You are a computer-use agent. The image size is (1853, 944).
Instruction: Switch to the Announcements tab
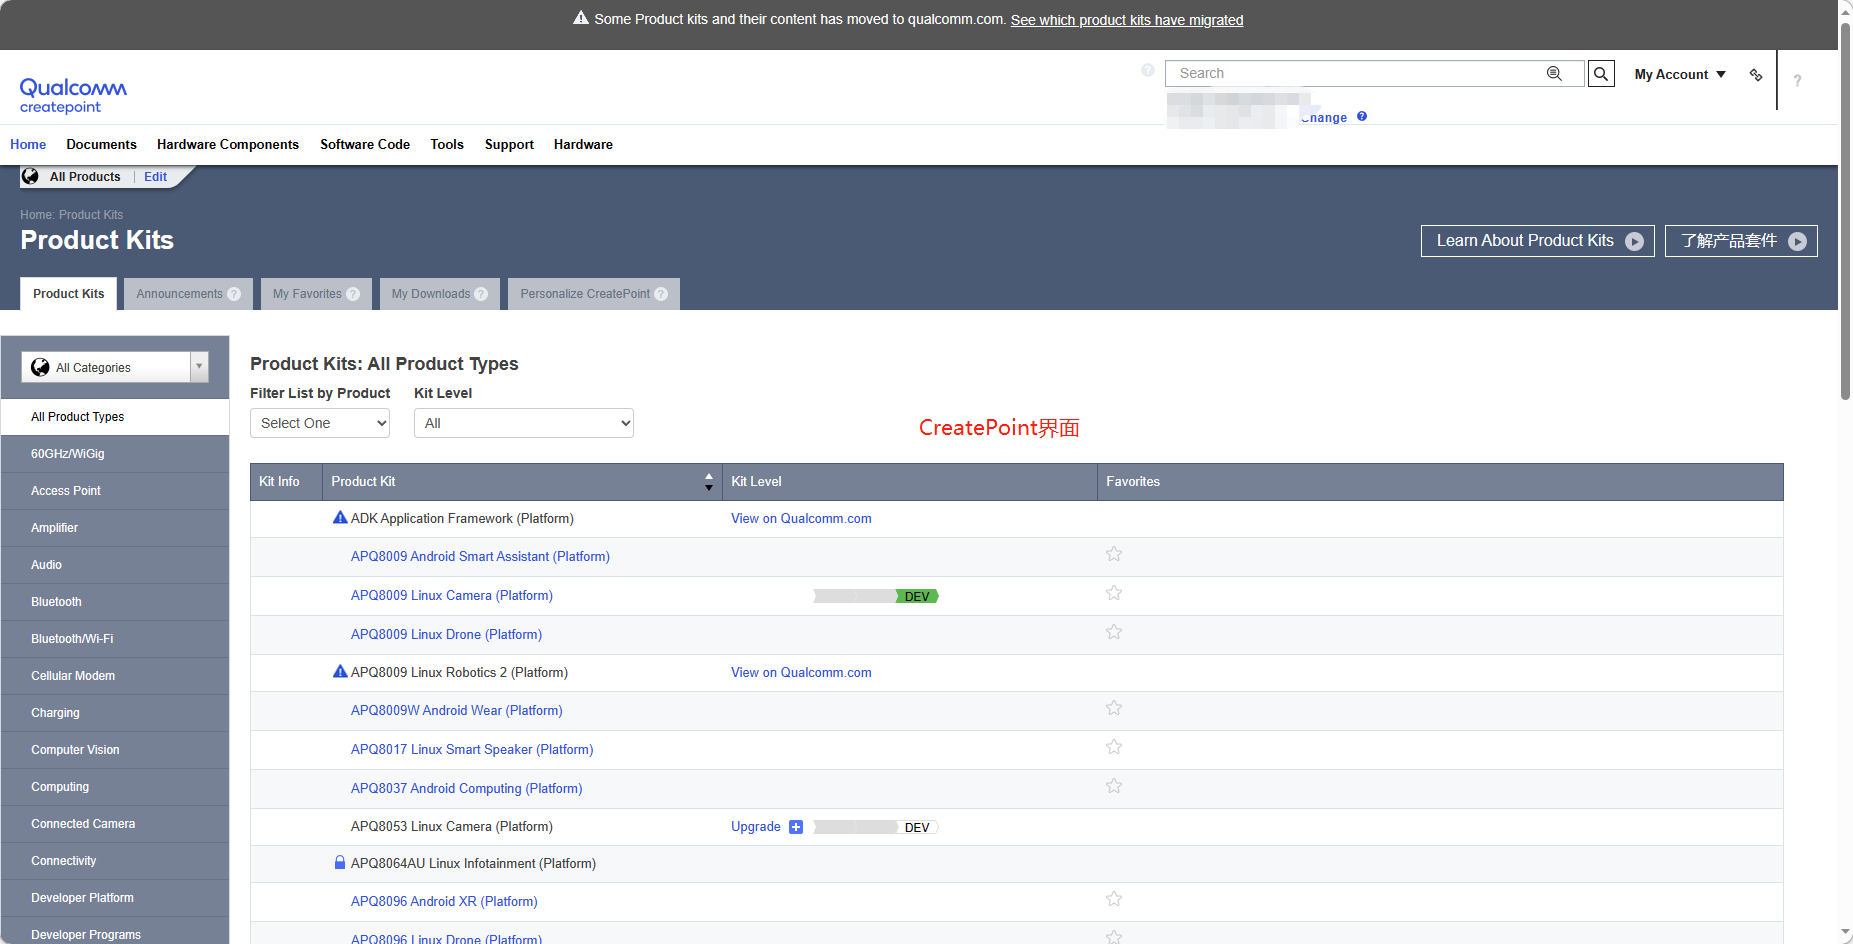point(188,294)
